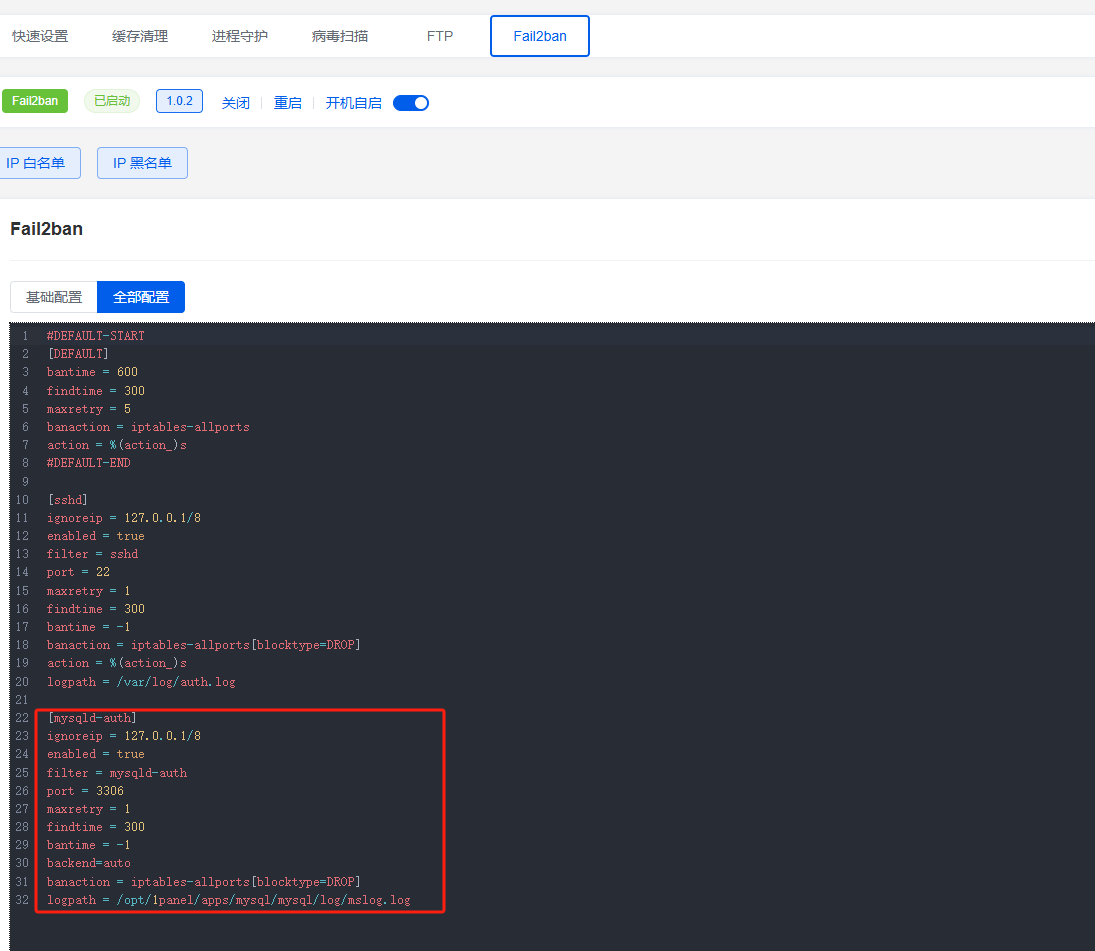
Task: Select the 全部配置 view
Action: pyautogui.click(x=141, y=297)
